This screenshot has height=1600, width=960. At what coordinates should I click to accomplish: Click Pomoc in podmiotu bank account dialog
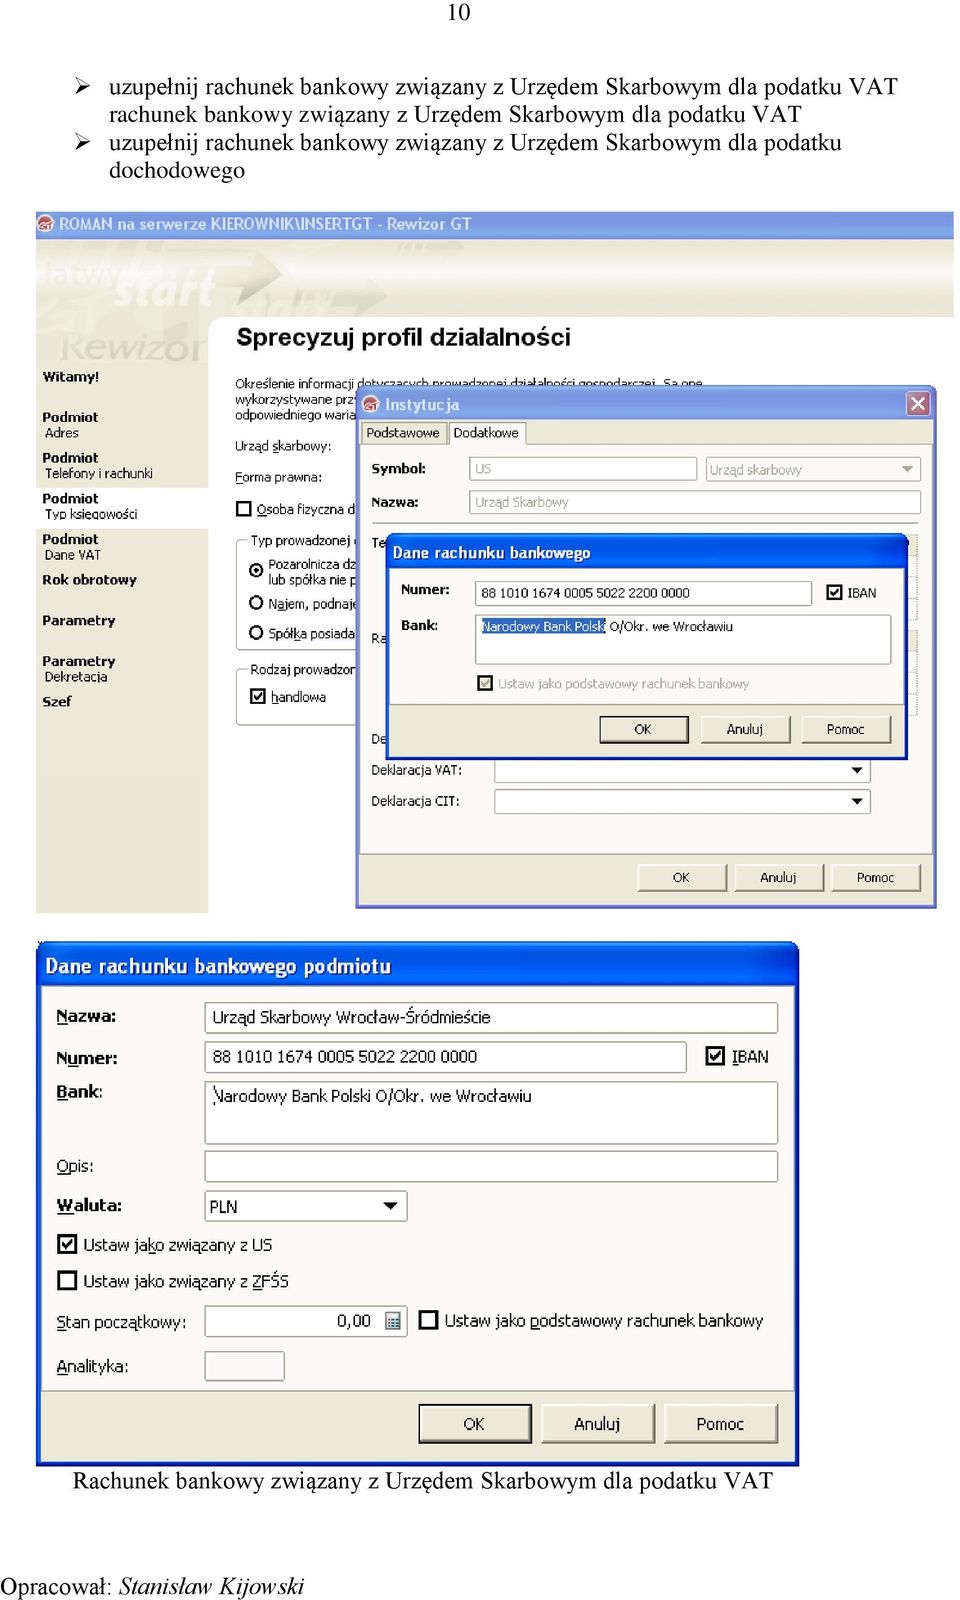[x=721, y=1424]
